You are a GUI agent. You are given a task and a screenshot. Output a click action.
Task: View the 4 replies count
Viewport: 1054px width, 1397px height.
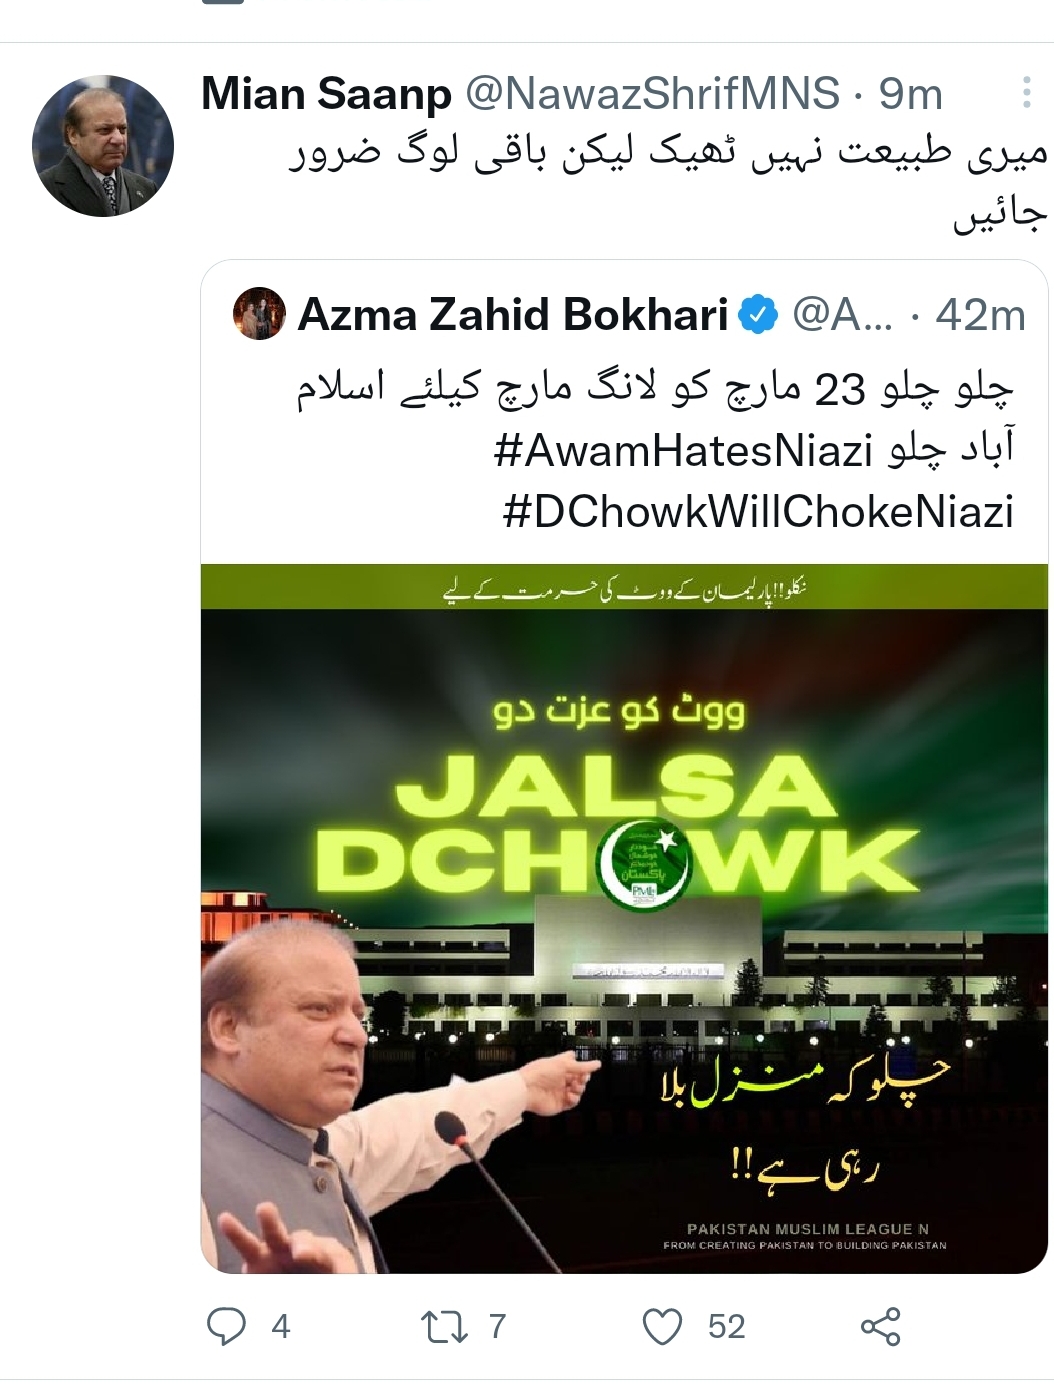click(281, 1327)
